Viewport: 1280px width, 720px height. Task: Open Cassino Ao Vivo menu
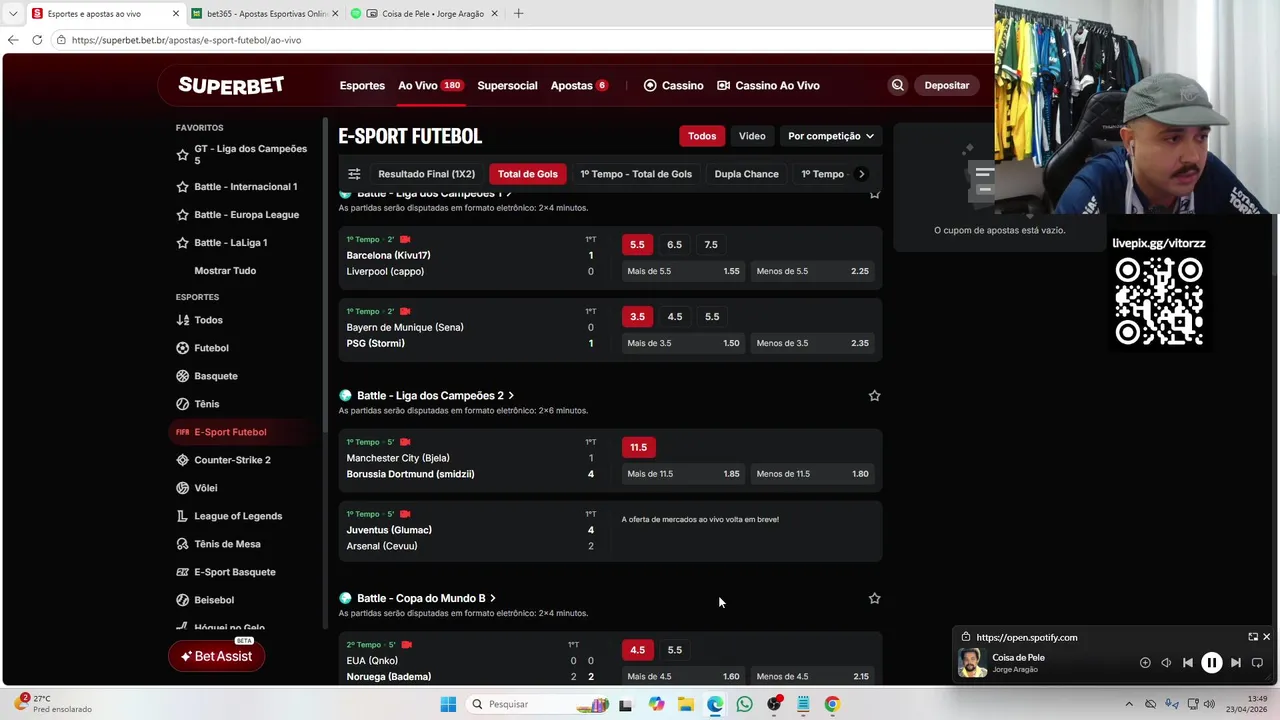pos(768,86)
